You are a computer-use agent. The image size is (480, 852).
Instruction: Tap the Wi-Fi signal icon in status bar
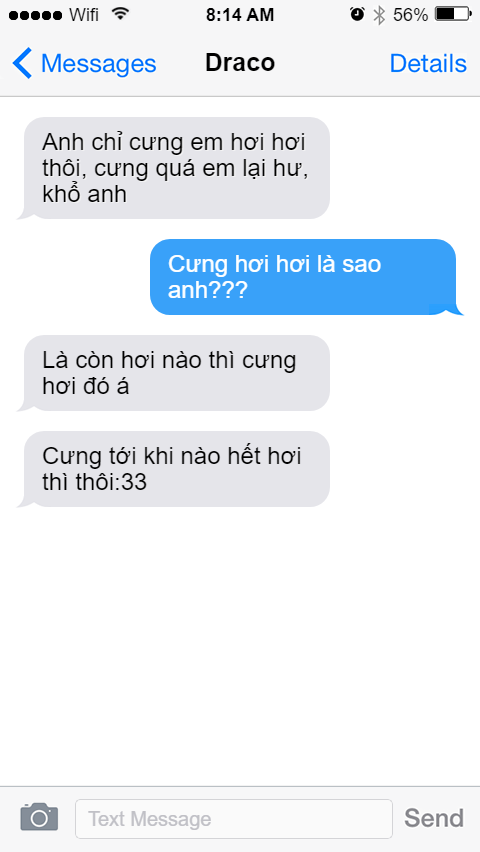pyautogui.click(x=120, y=14)
